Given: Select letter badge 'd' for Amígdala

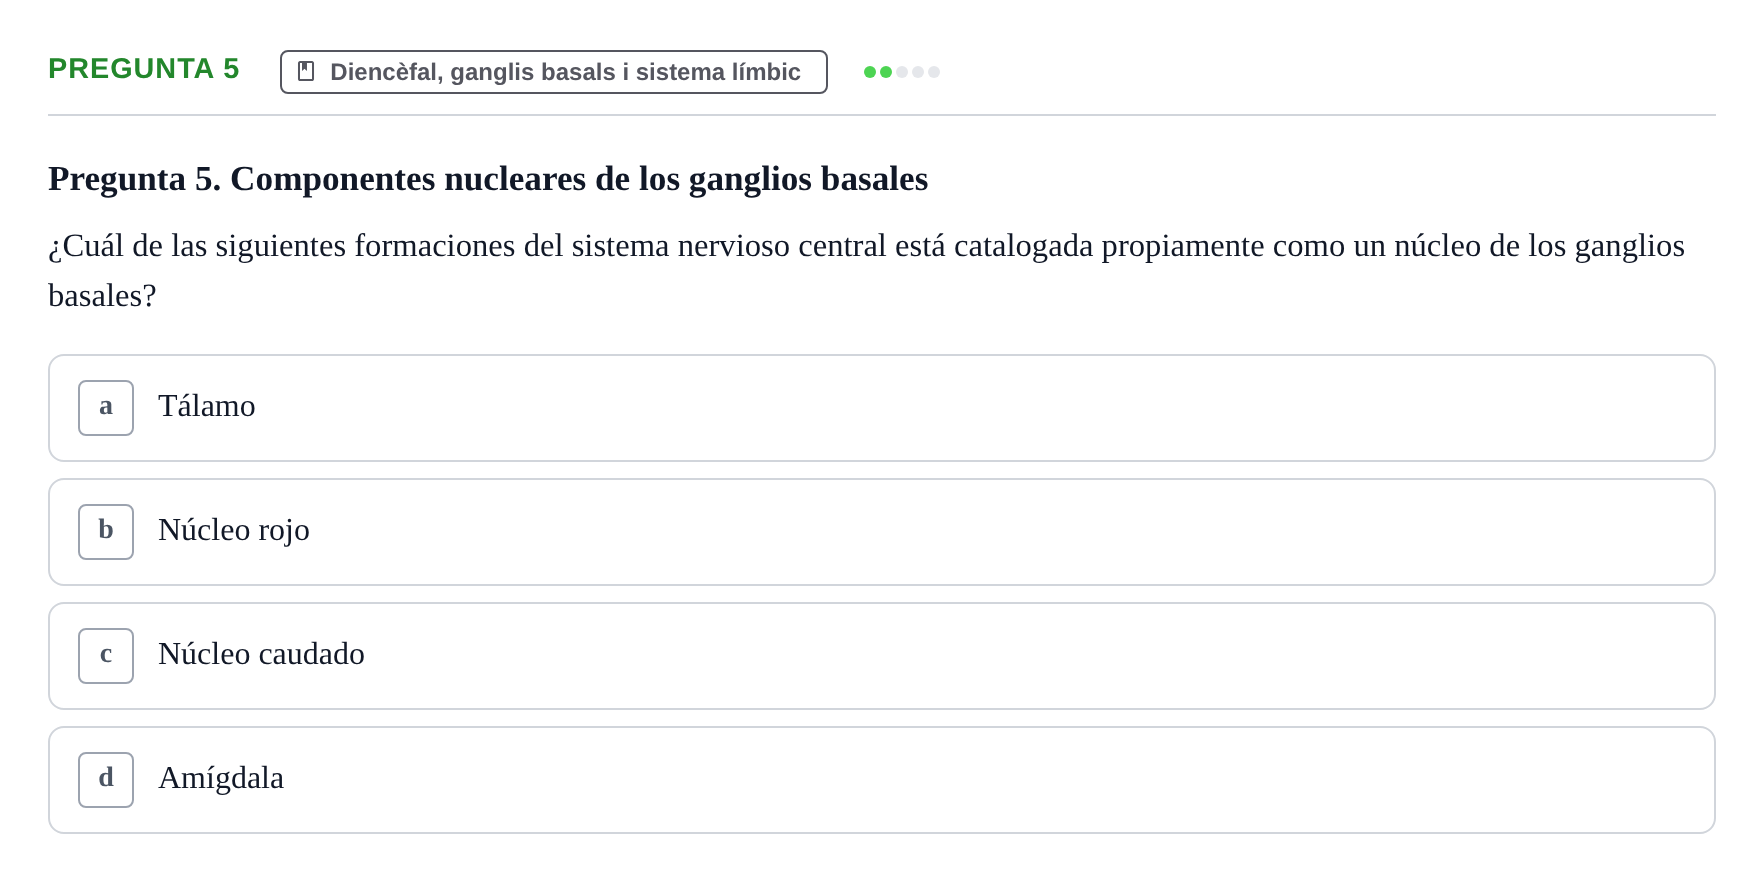Looking at the screenshot, I should (x=106, y=780).
